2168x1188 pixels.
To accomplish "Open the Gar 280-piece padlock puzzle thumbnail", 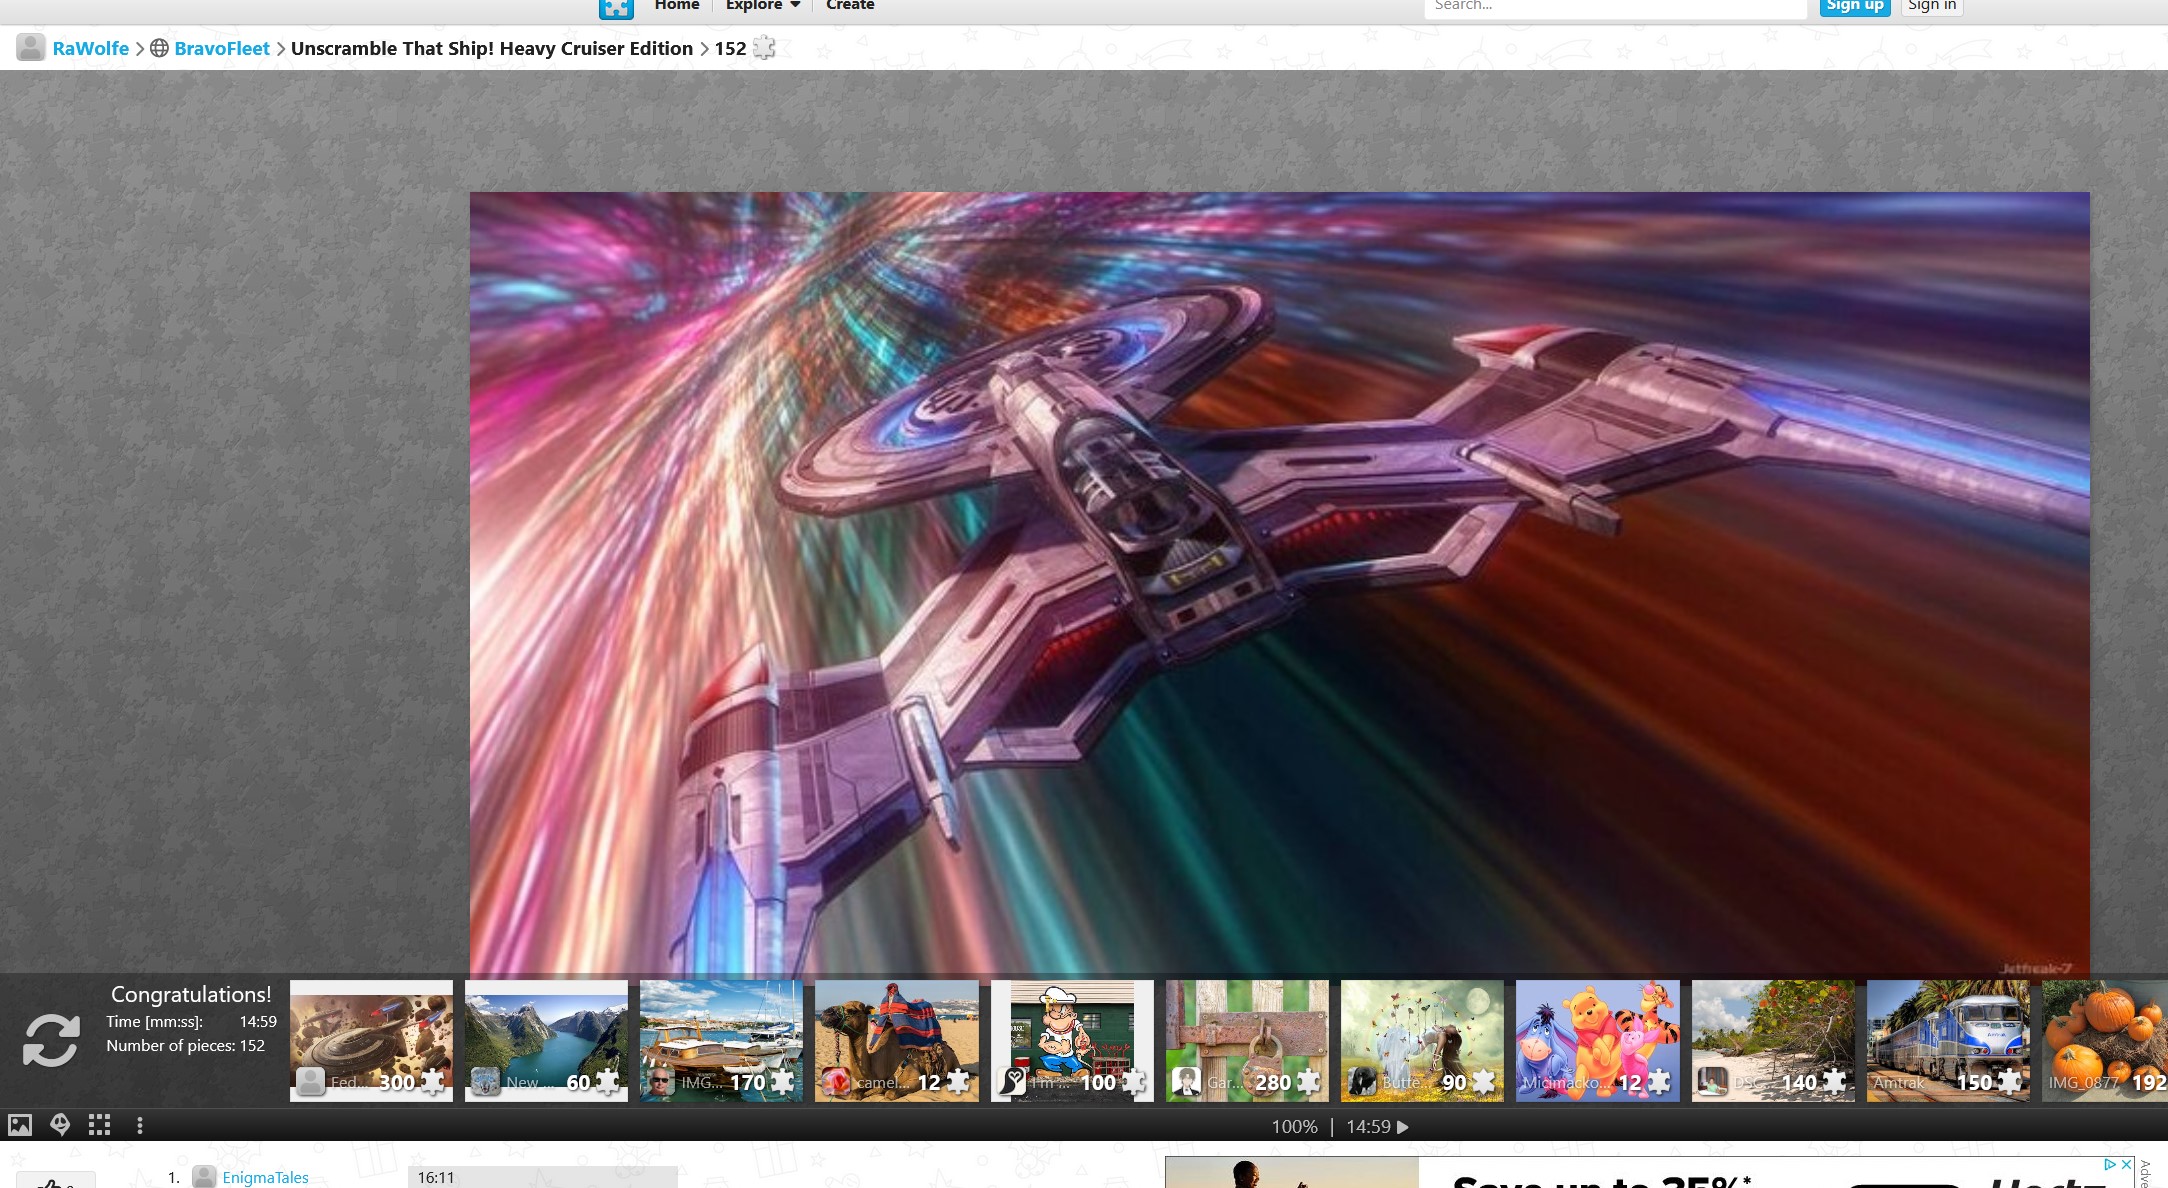I will 1247,1041.
